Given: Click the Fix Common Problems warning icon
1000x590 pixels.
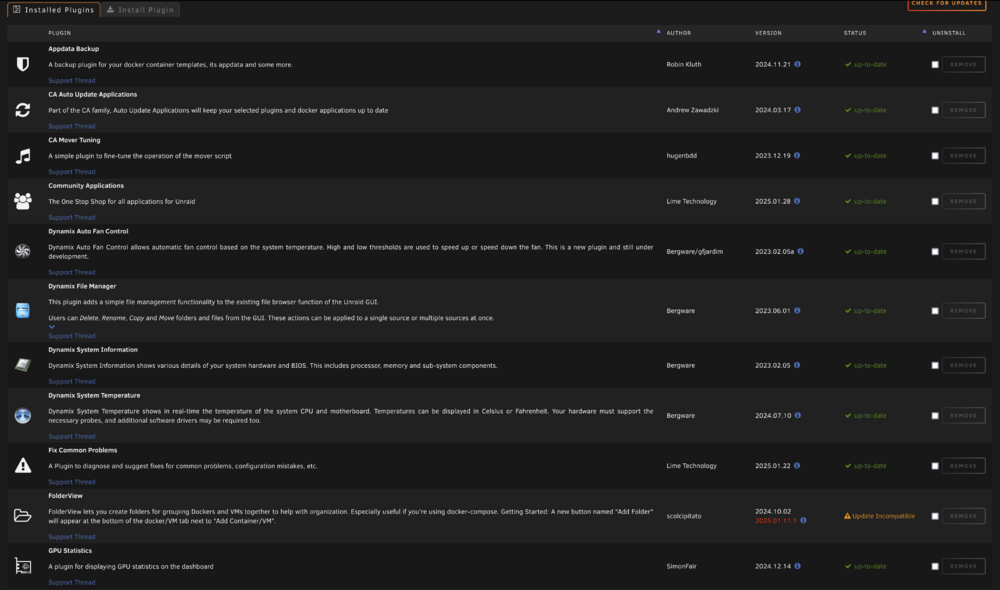Looking at the screenshot, I should point(23,466).
